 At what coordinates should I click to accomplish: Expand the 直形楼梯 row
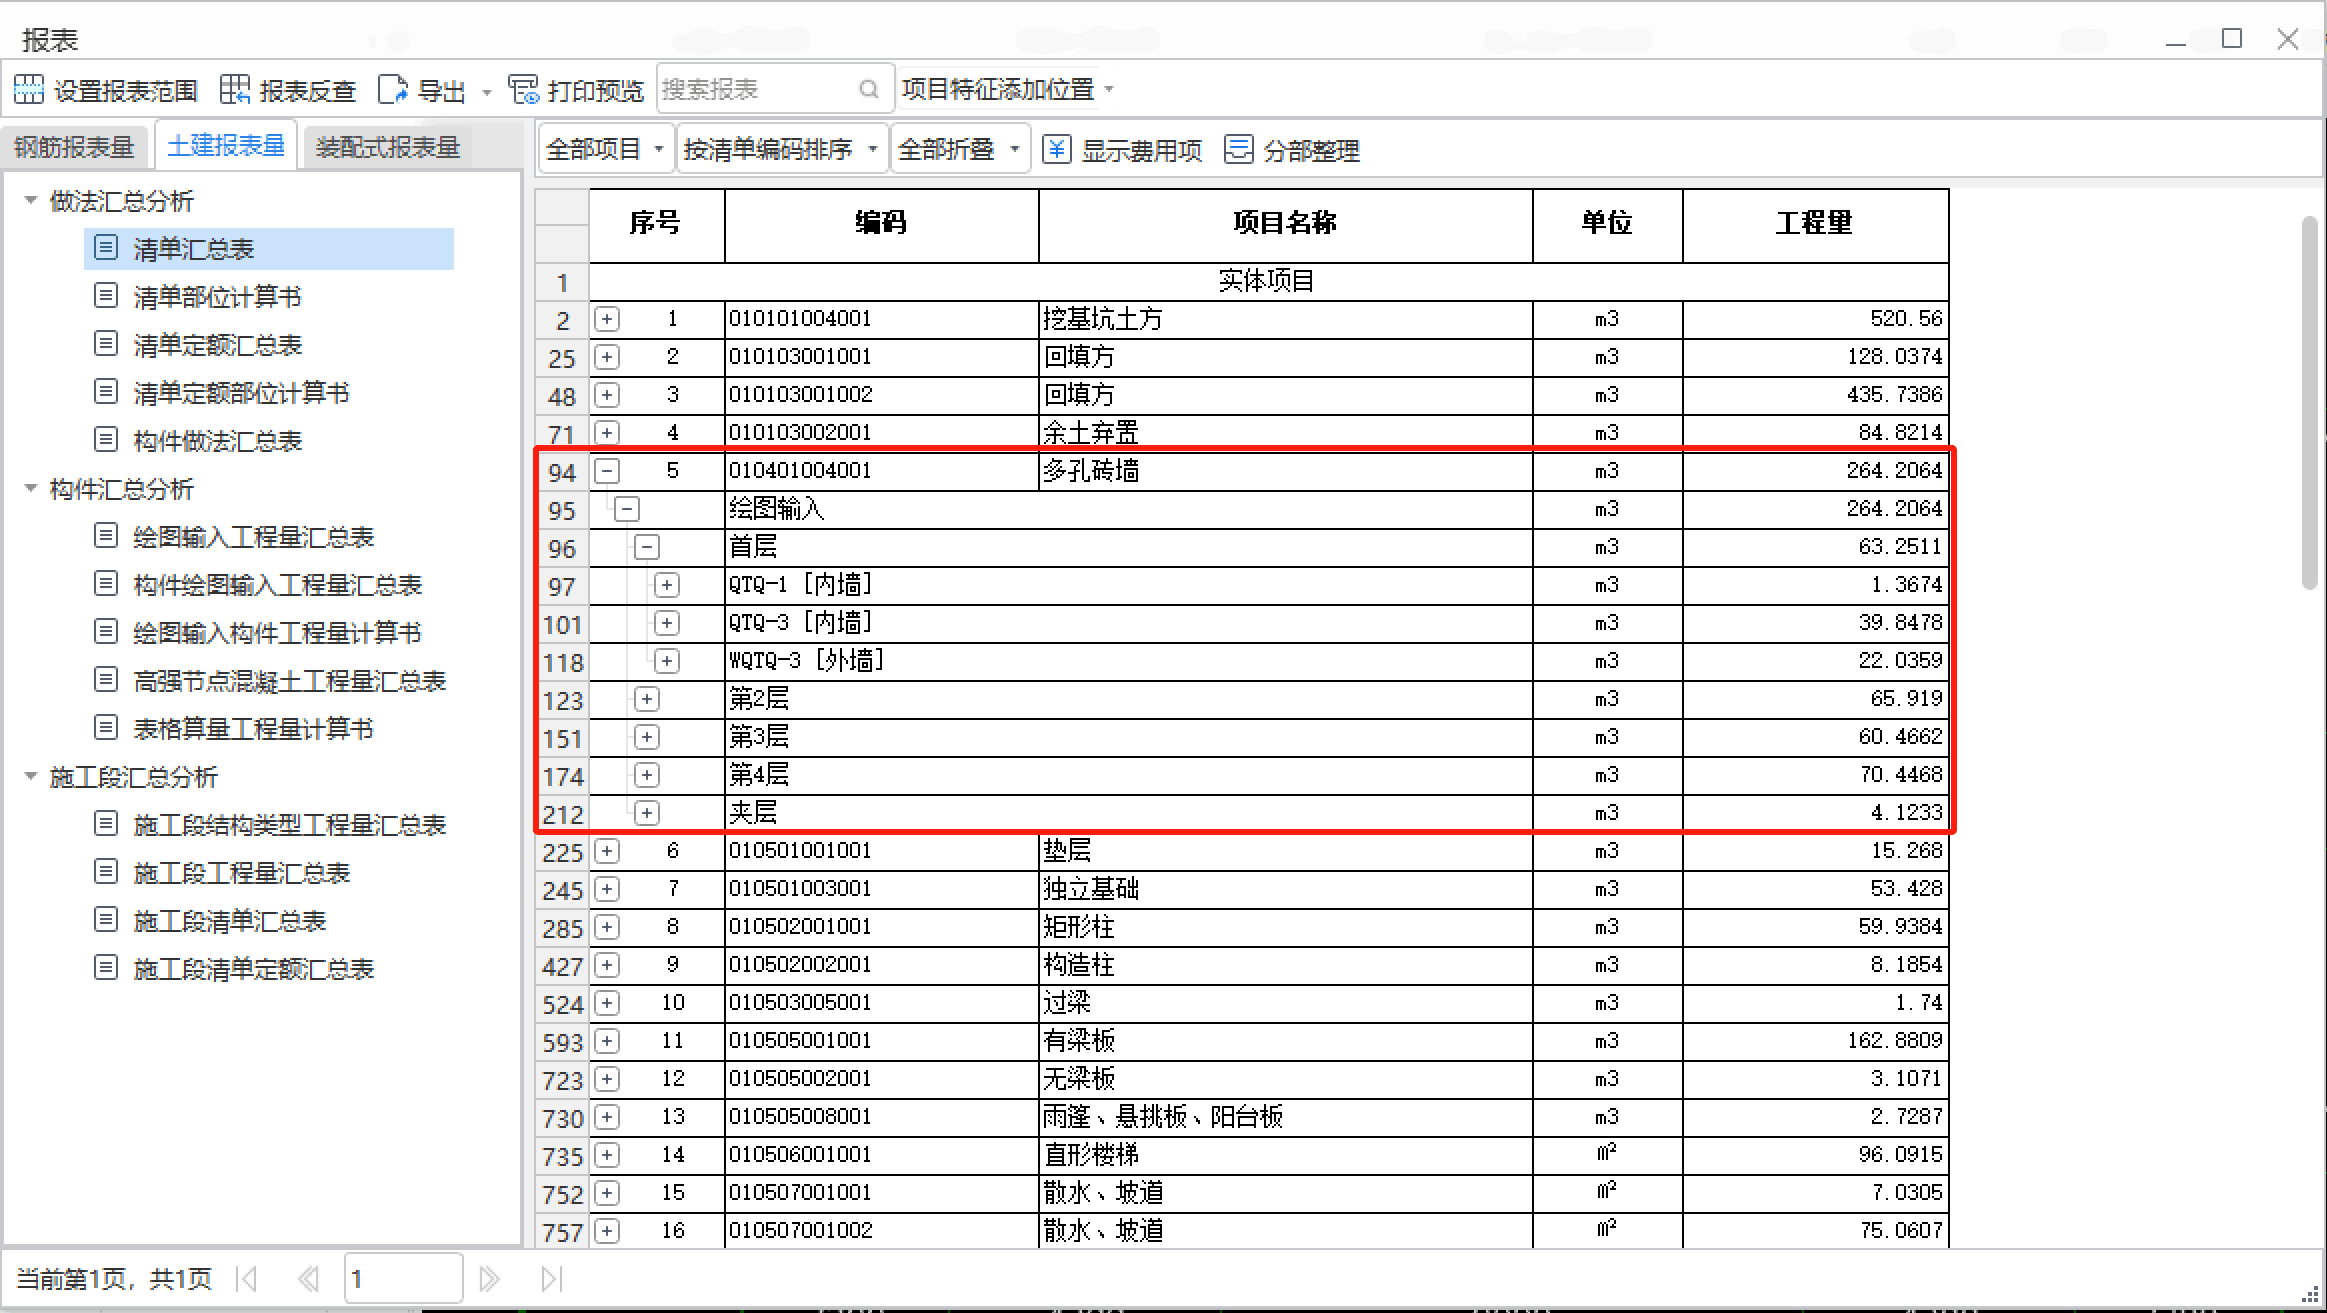coord(607,1155)
